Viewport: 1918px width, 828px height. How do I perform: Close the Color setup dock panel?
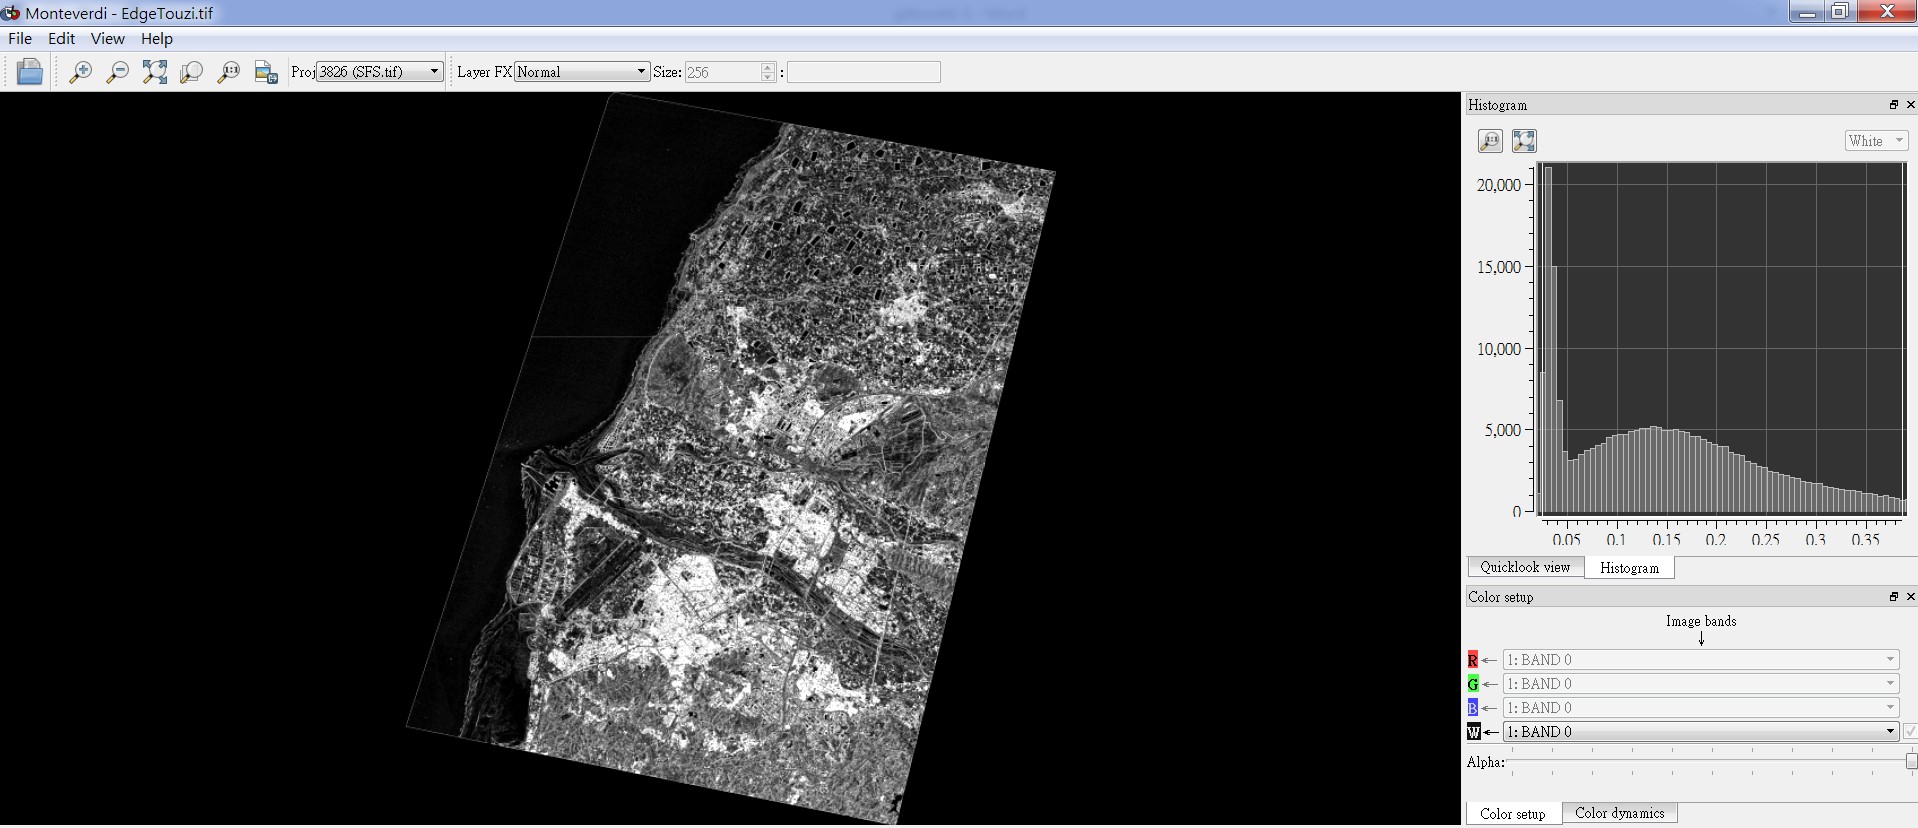click(x=1910, y=597)
